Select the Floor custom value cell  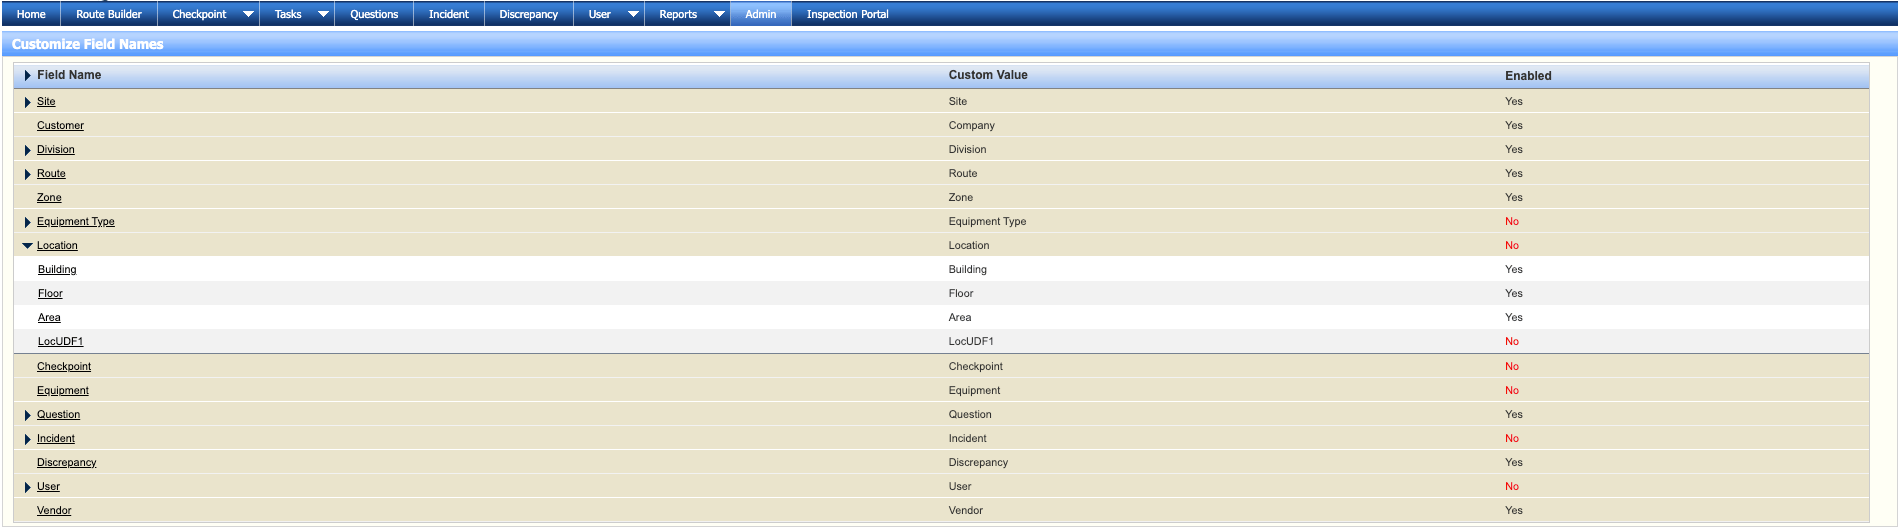tap(961, 294)
